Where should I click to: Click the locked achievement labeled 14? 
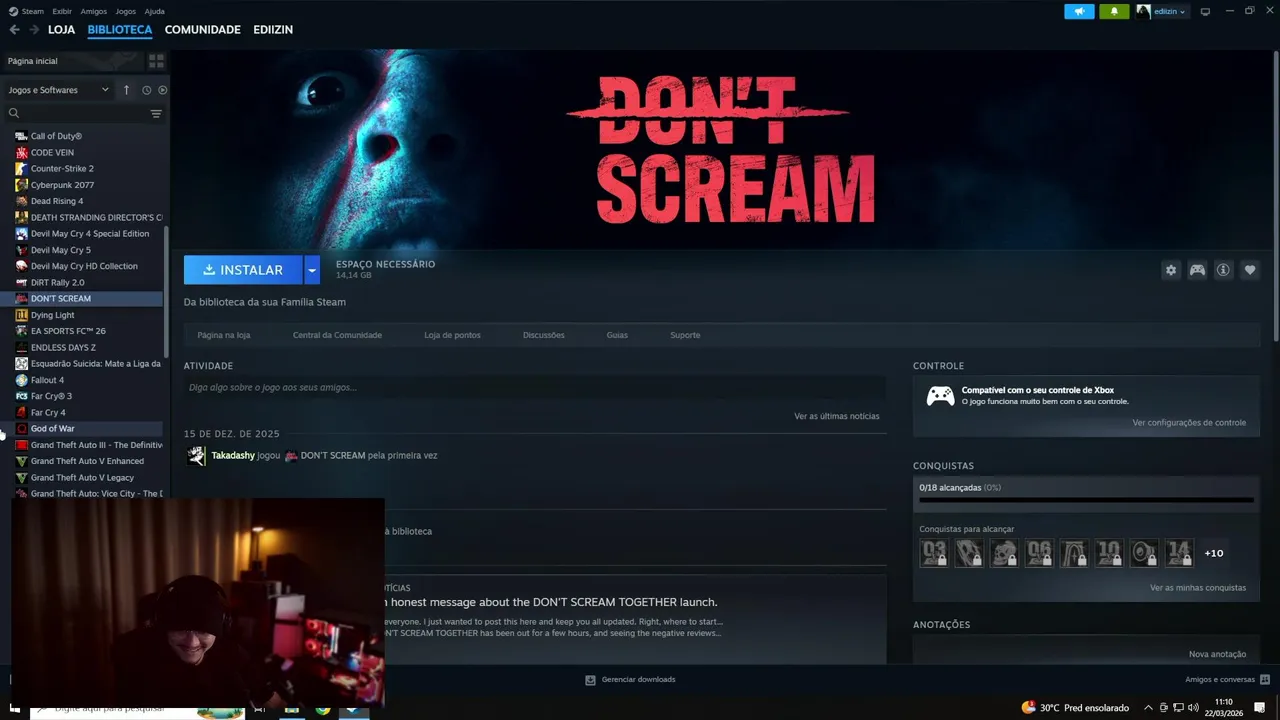[1179, 553]
